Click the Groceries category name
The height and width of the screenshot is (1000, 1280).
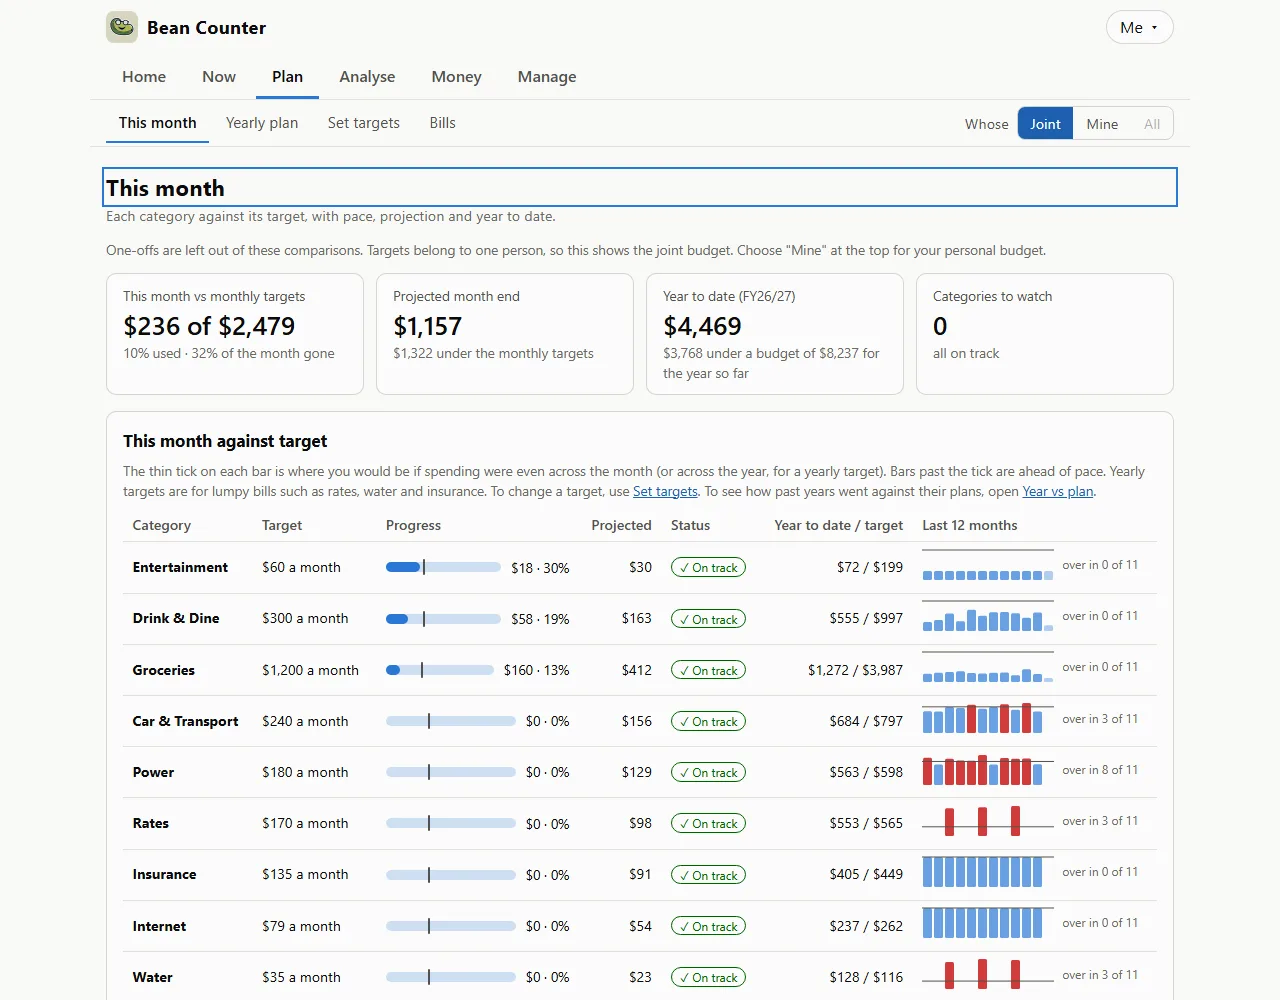coord(164,670)
